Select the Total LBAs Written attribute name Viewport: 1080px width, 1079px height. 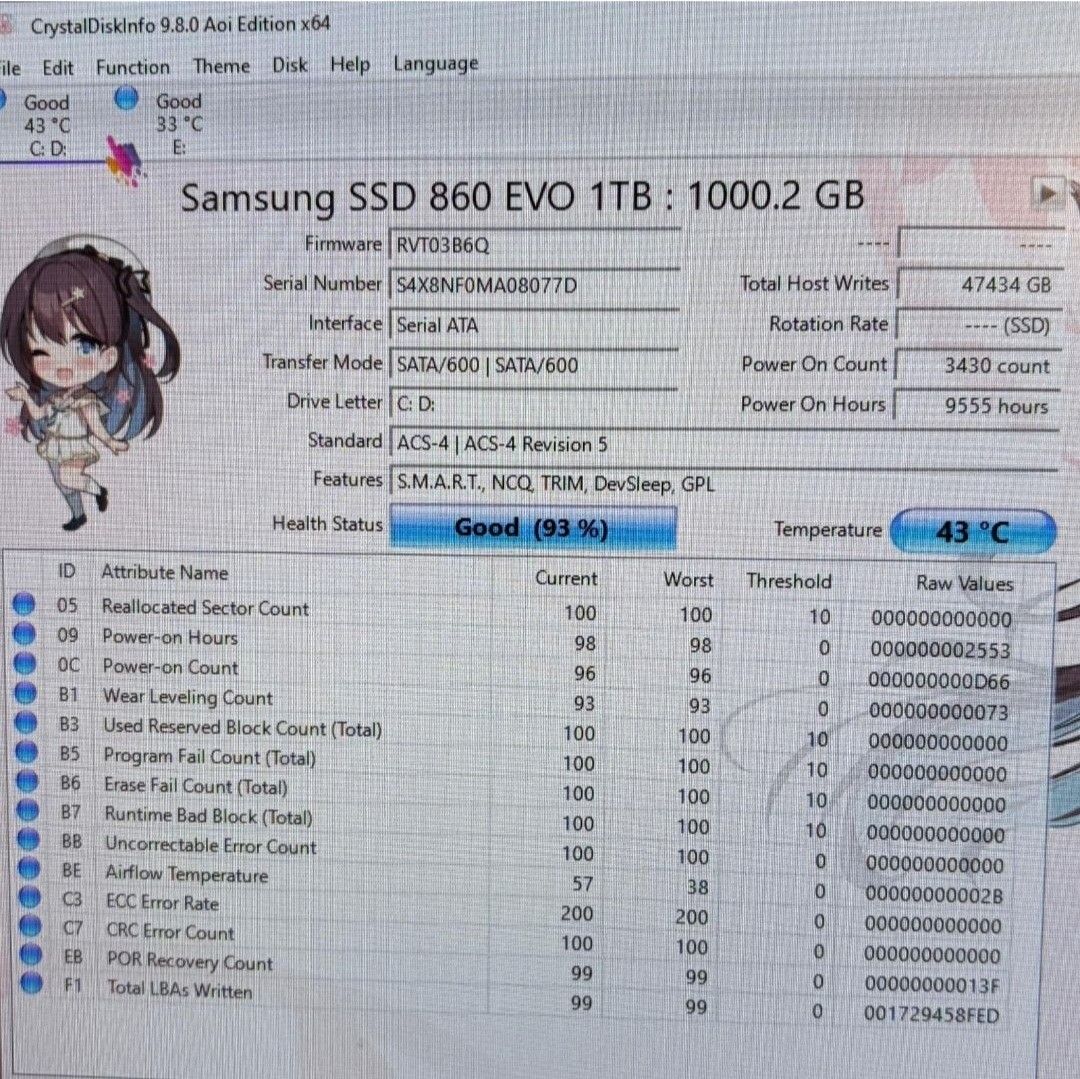[180, 989]
